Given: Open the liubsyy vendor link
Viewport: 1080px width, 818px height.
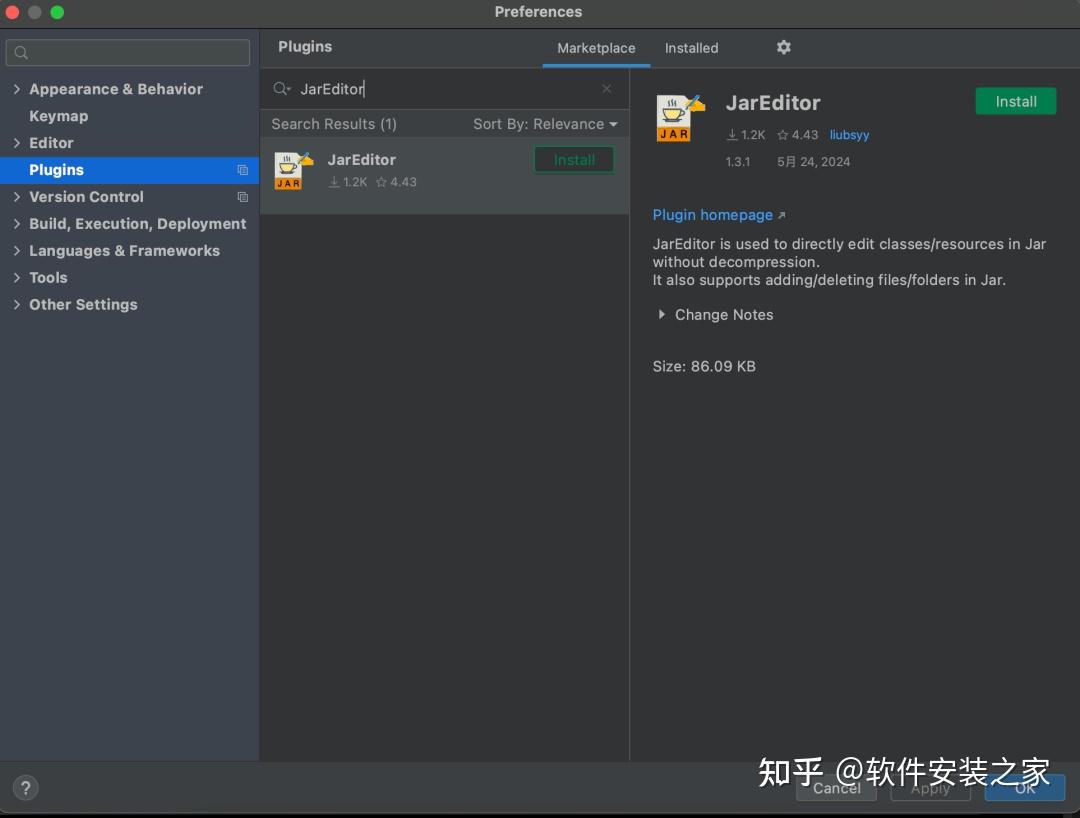Looking at the screenshot, I should click(849, 135).
